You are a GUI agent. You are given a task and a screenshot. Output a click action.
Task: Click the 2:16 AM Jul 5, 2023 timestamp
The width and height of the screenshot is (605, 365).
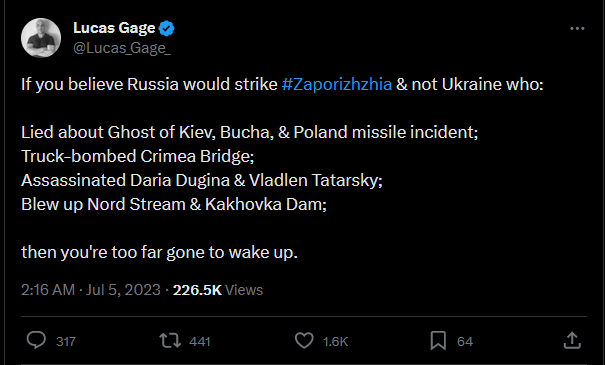(x=91, y=290)
